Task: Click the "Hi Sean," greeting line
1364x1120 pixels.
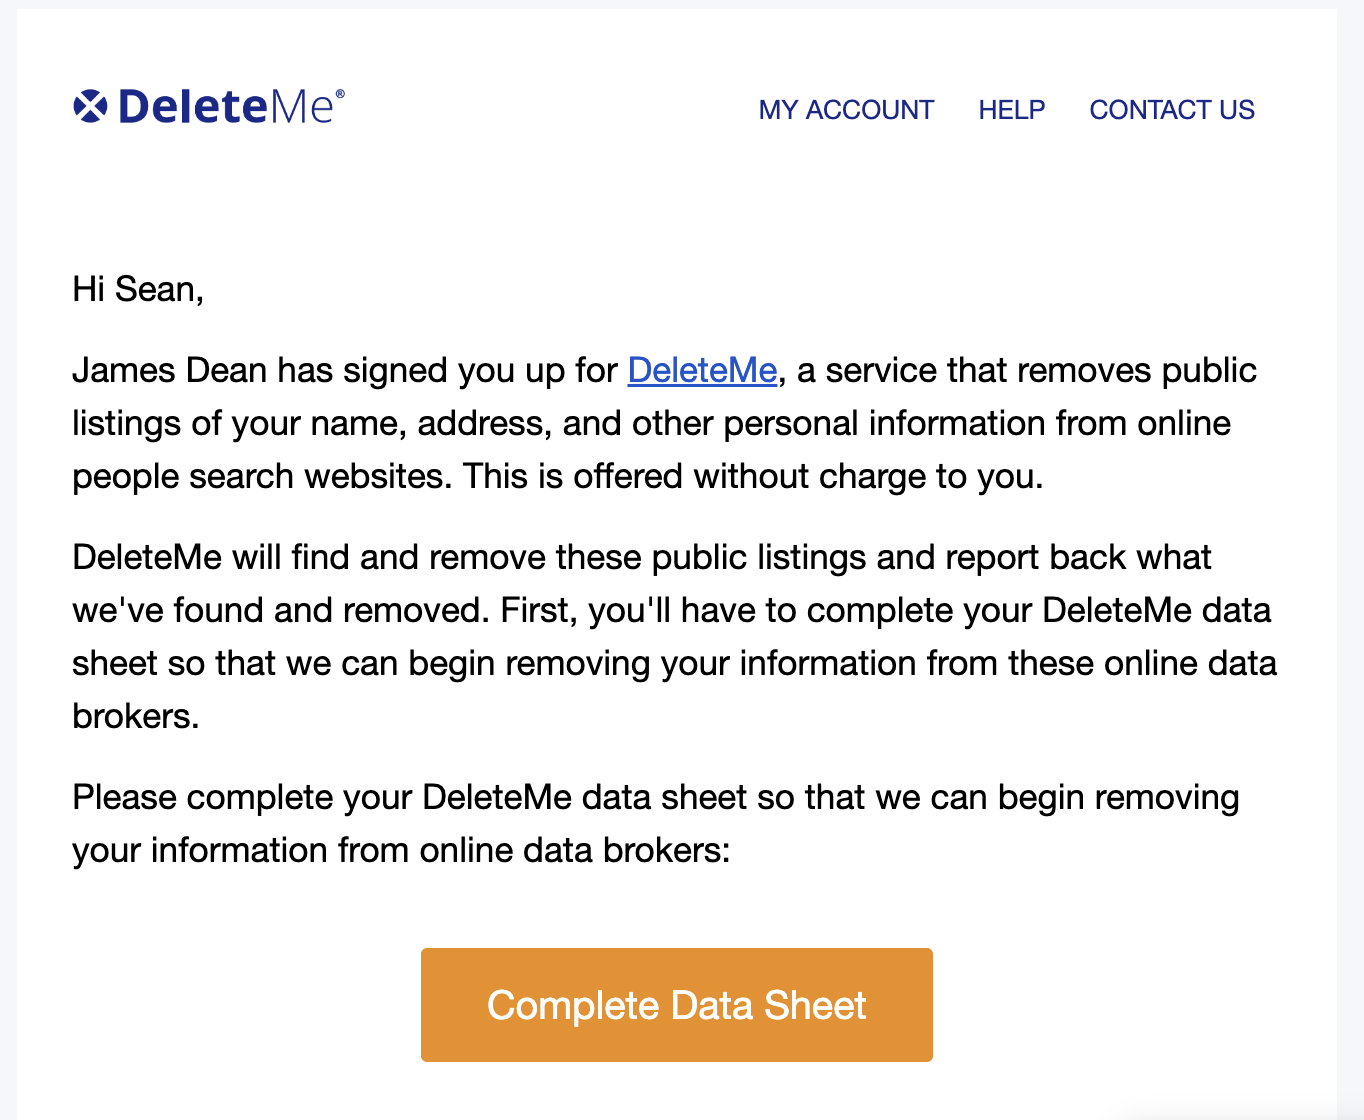Action: [x=138, y=290]
